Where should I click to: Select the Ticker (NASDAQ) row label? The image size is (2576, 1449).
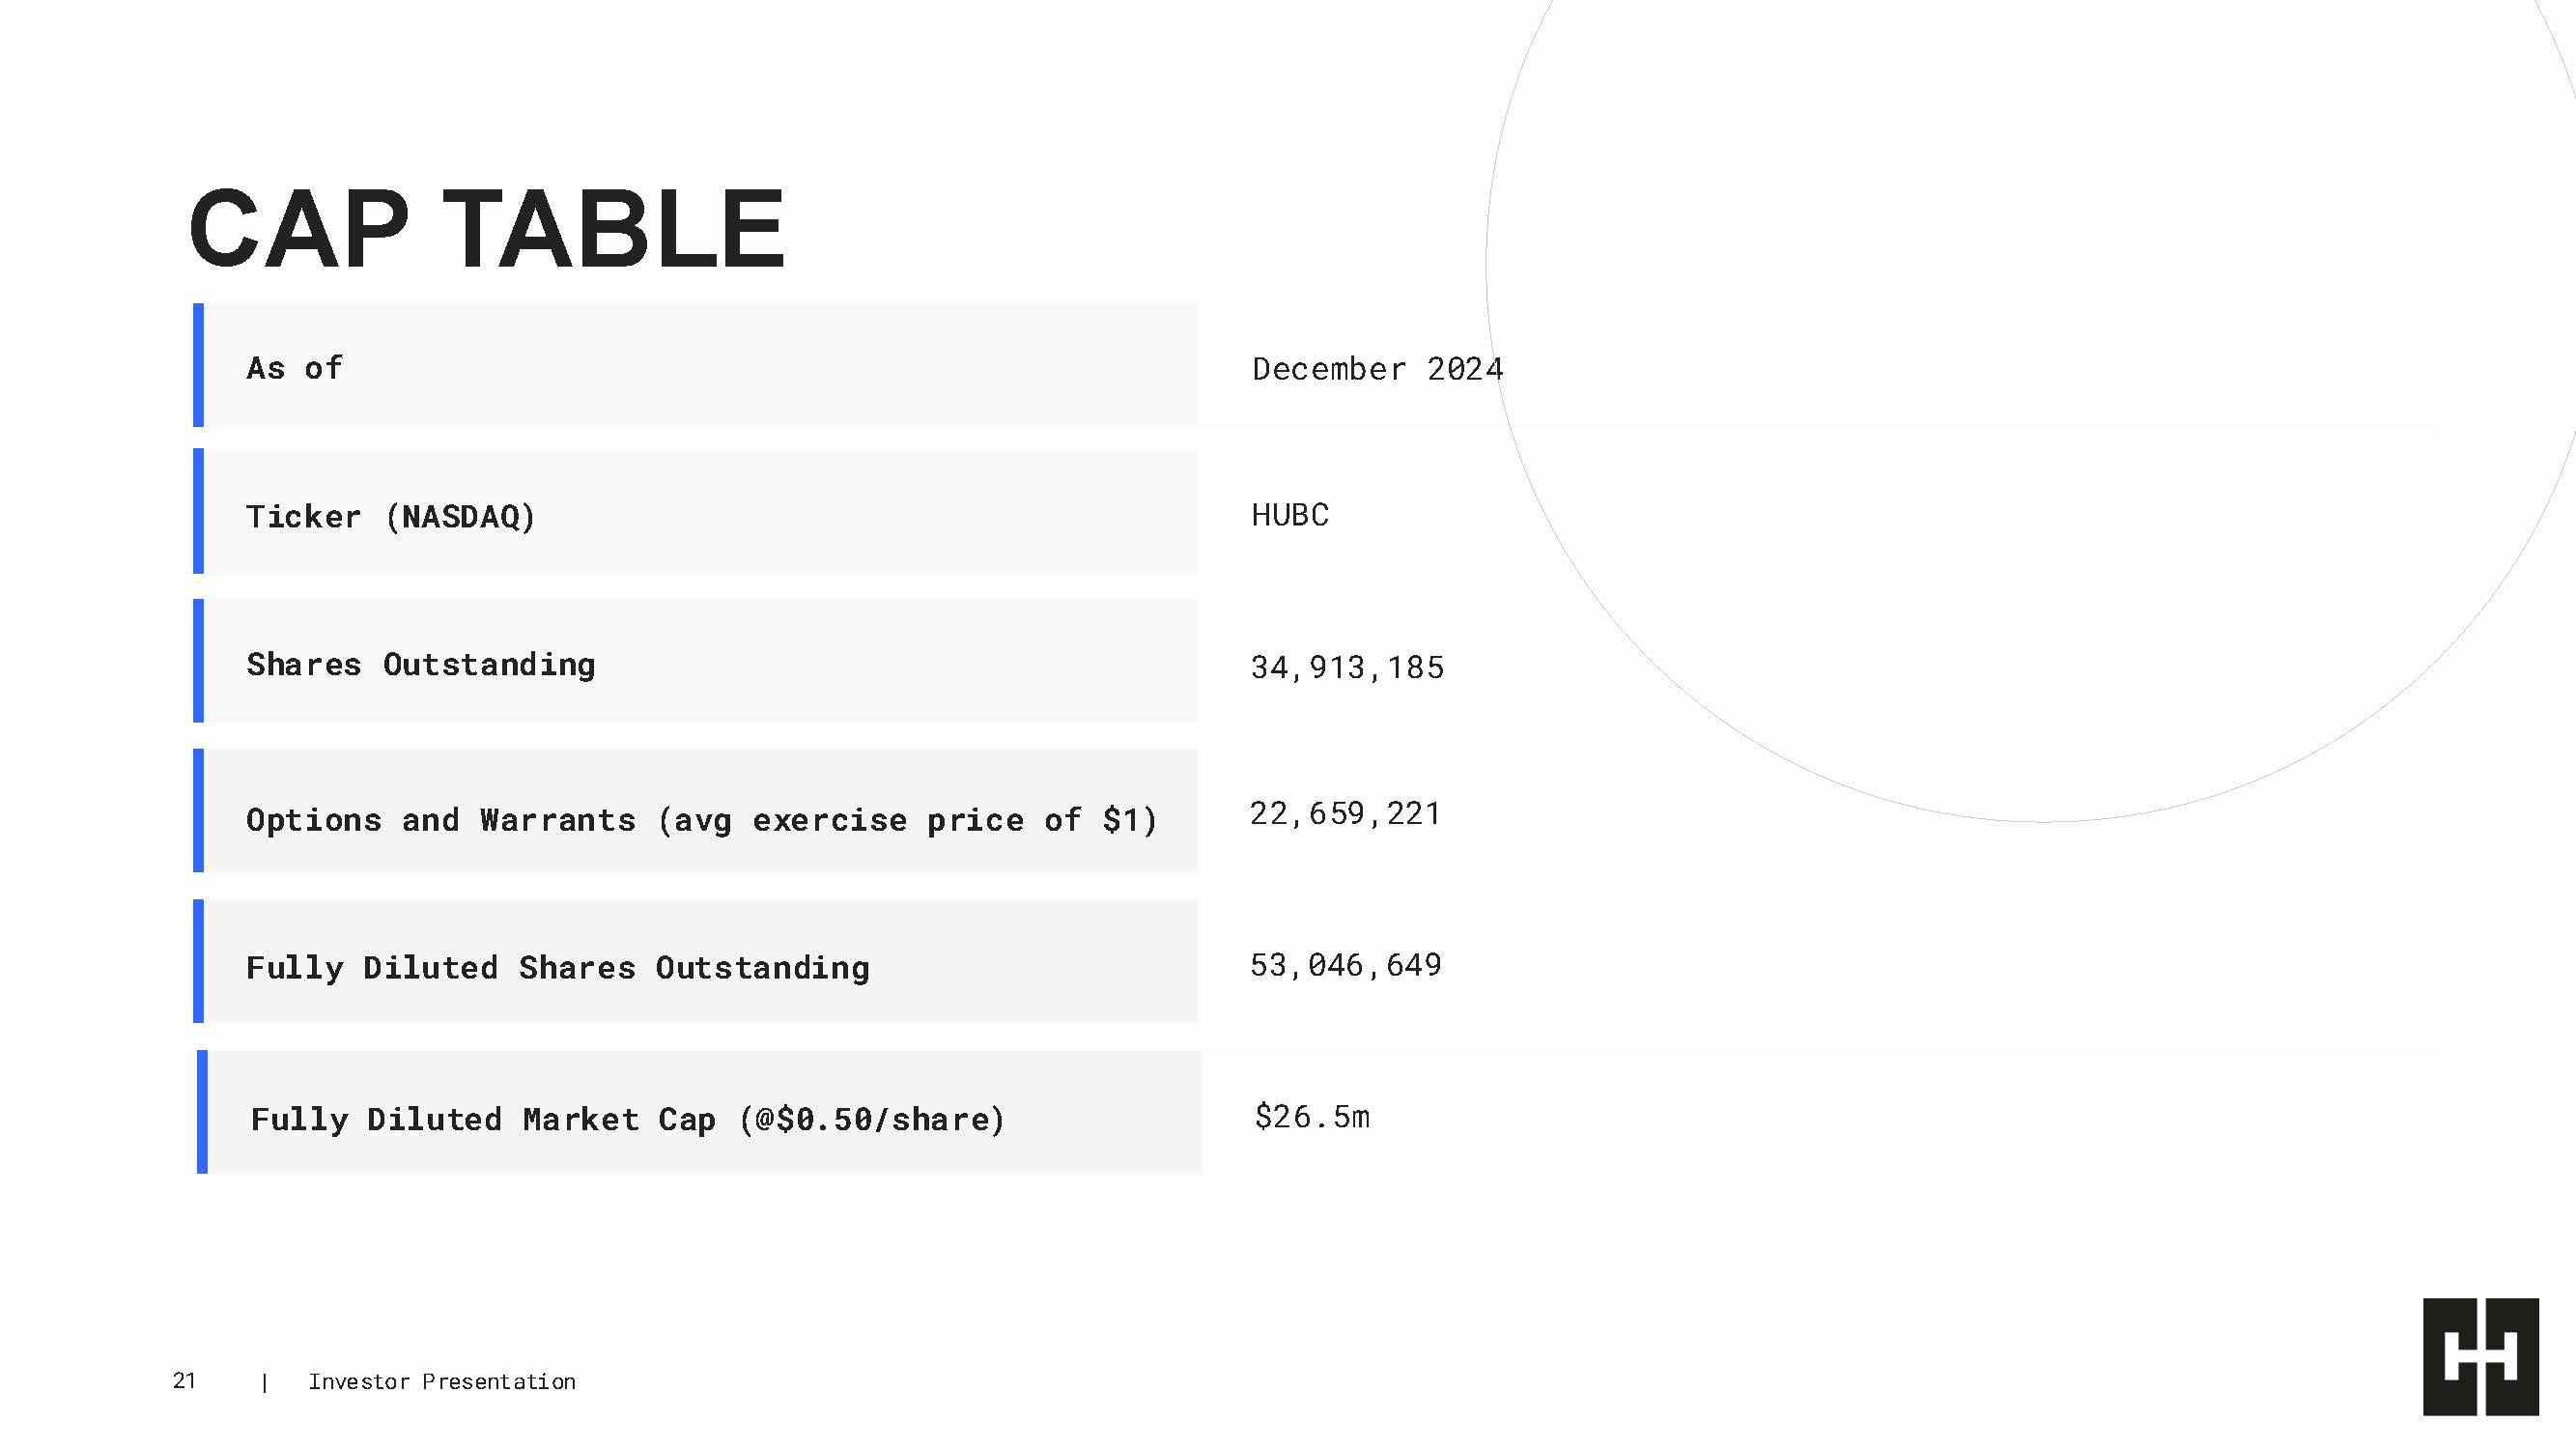[x=390, y=516]
